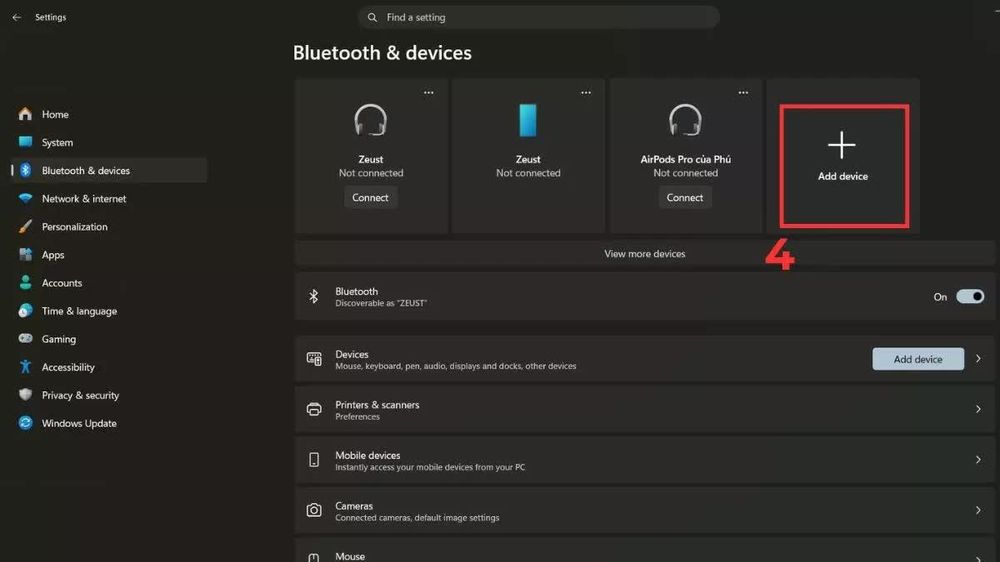
Task: Click the System monitor icon in the sidebar
Action: click(x=26, y=142)
